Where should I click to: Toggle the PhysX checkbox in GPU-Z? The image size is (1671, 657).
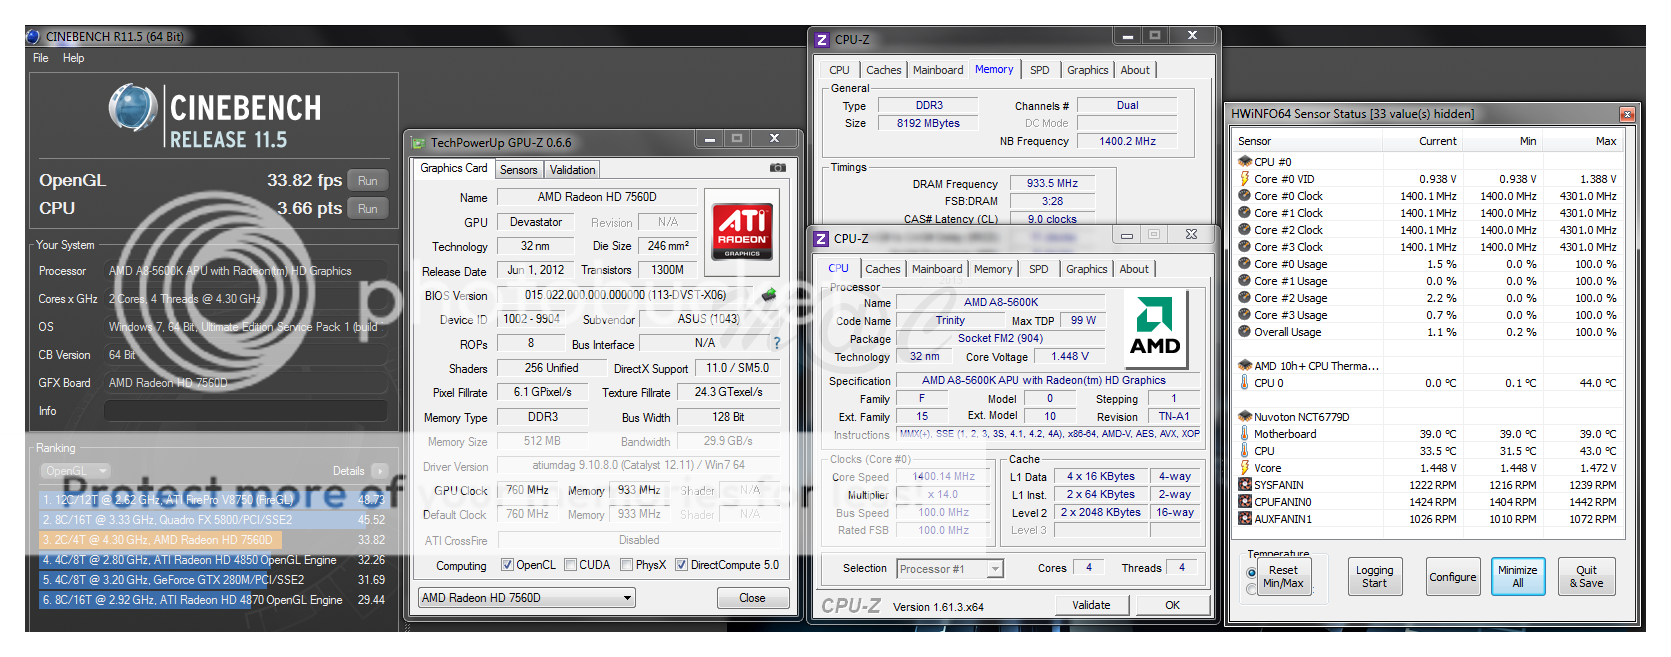pyautogui.click(x=626, y=565)
